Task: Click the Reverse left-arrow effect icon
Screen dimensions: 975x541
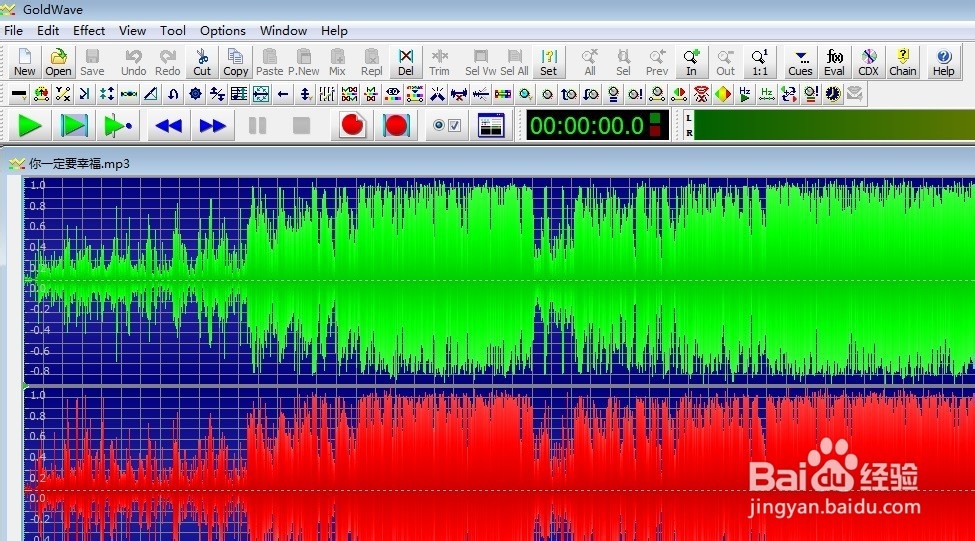Action: click(283, 94)
